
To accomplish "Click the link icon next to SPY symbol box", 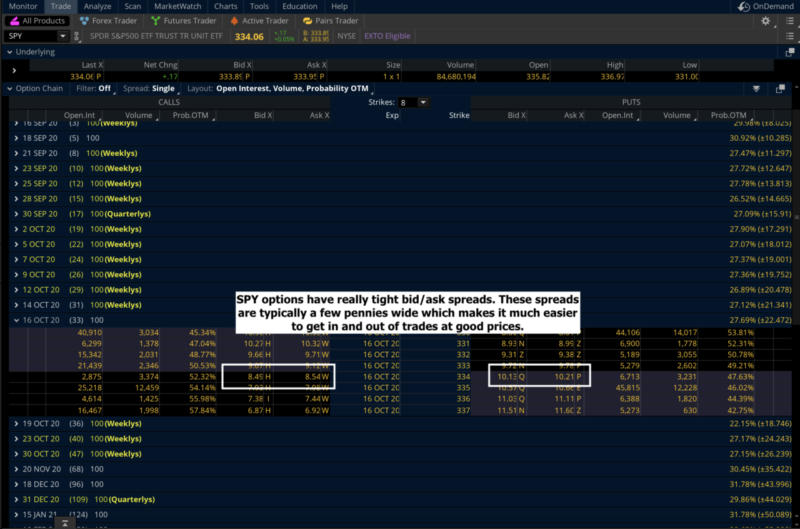I will tap(77, 36).
